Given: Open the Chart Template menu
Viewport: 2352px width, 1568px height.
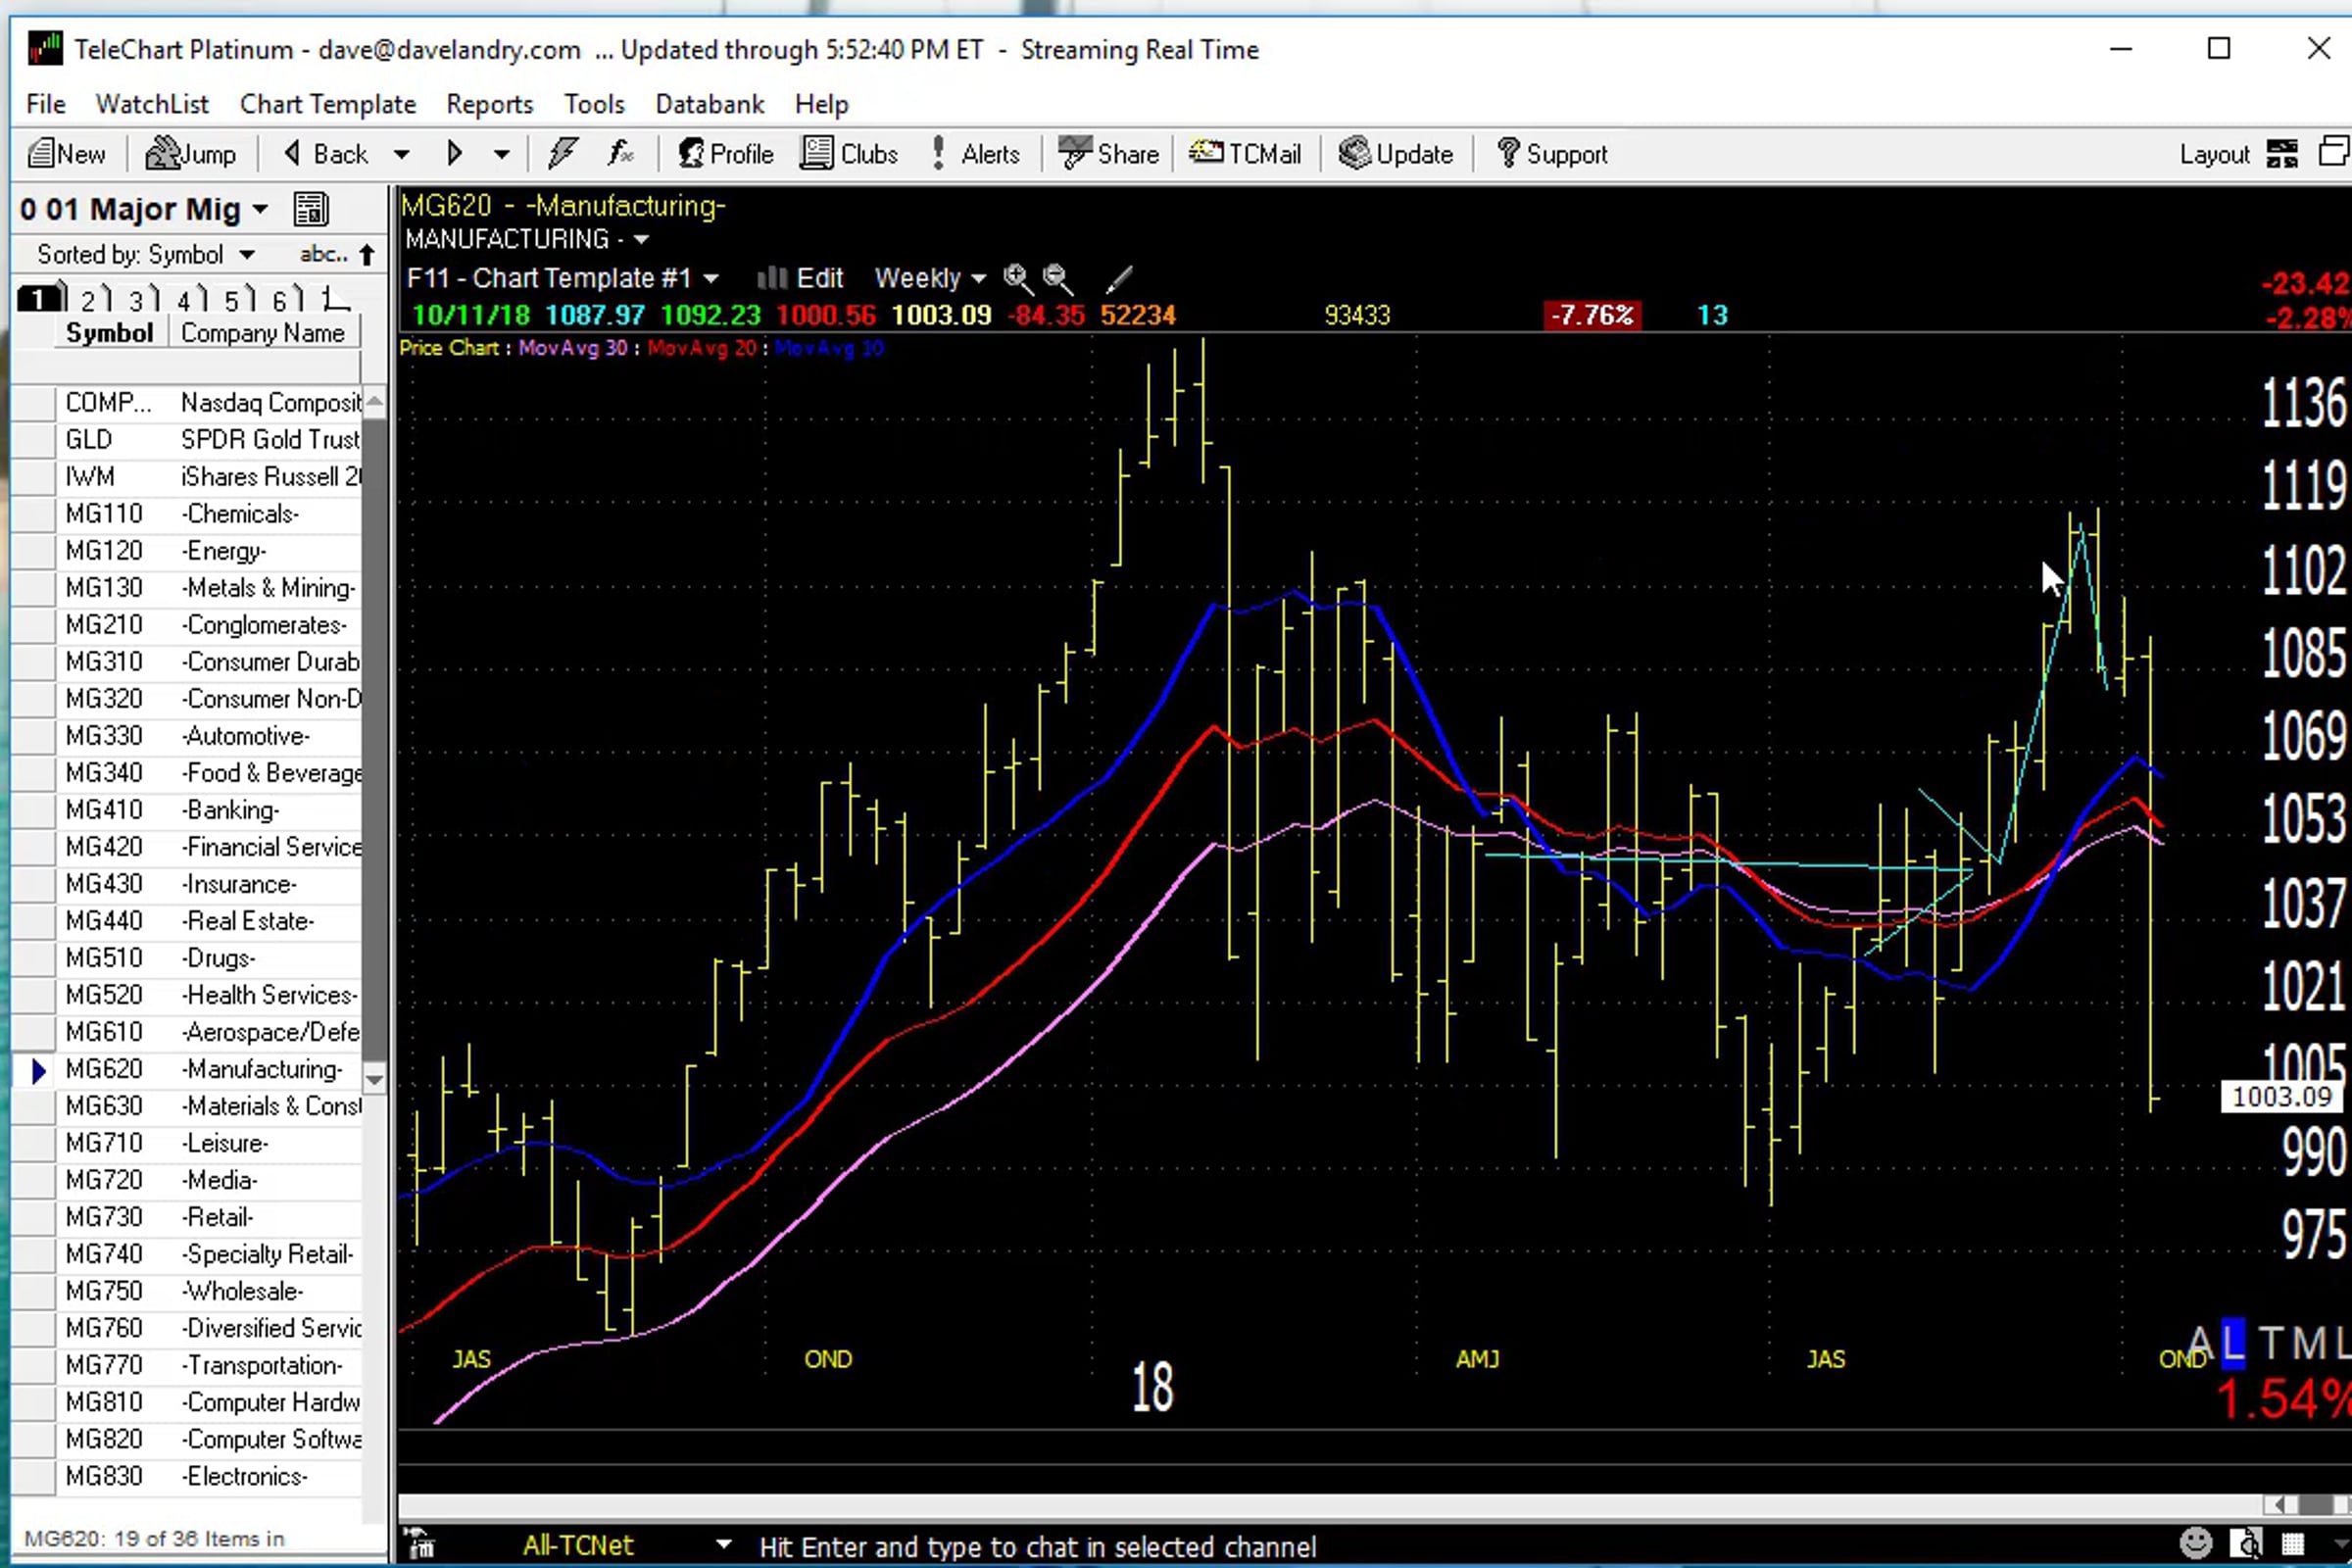Looking at the screenshot, I should click(x=328, y=104).
